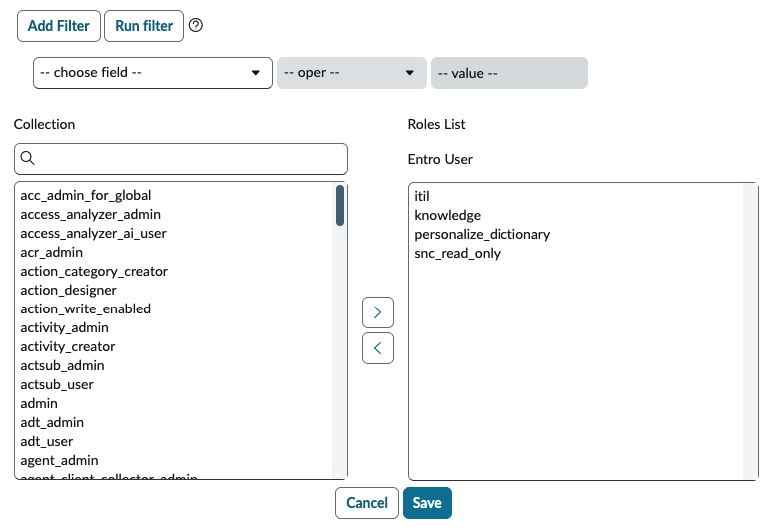This screenshot has height=532, width=772.
Task: Select access_analyzer_ai_user role
Action: pos(94,233)
